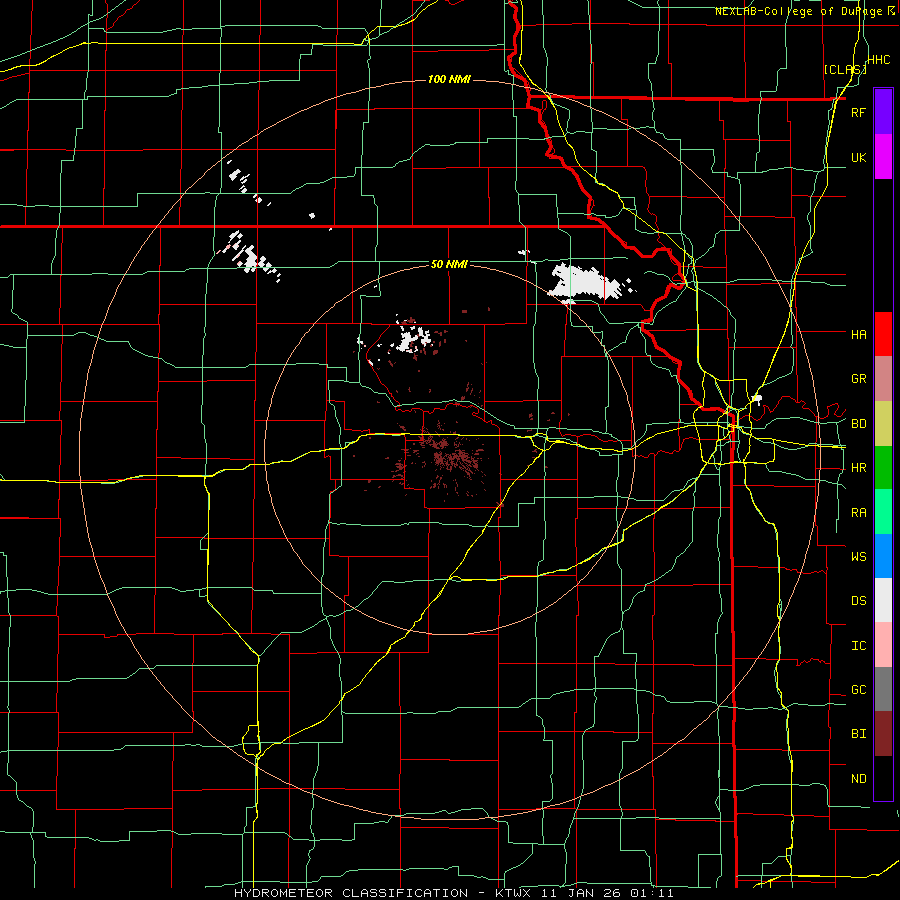Select the ND legend label
900x900 pixels.
(858, 779)
